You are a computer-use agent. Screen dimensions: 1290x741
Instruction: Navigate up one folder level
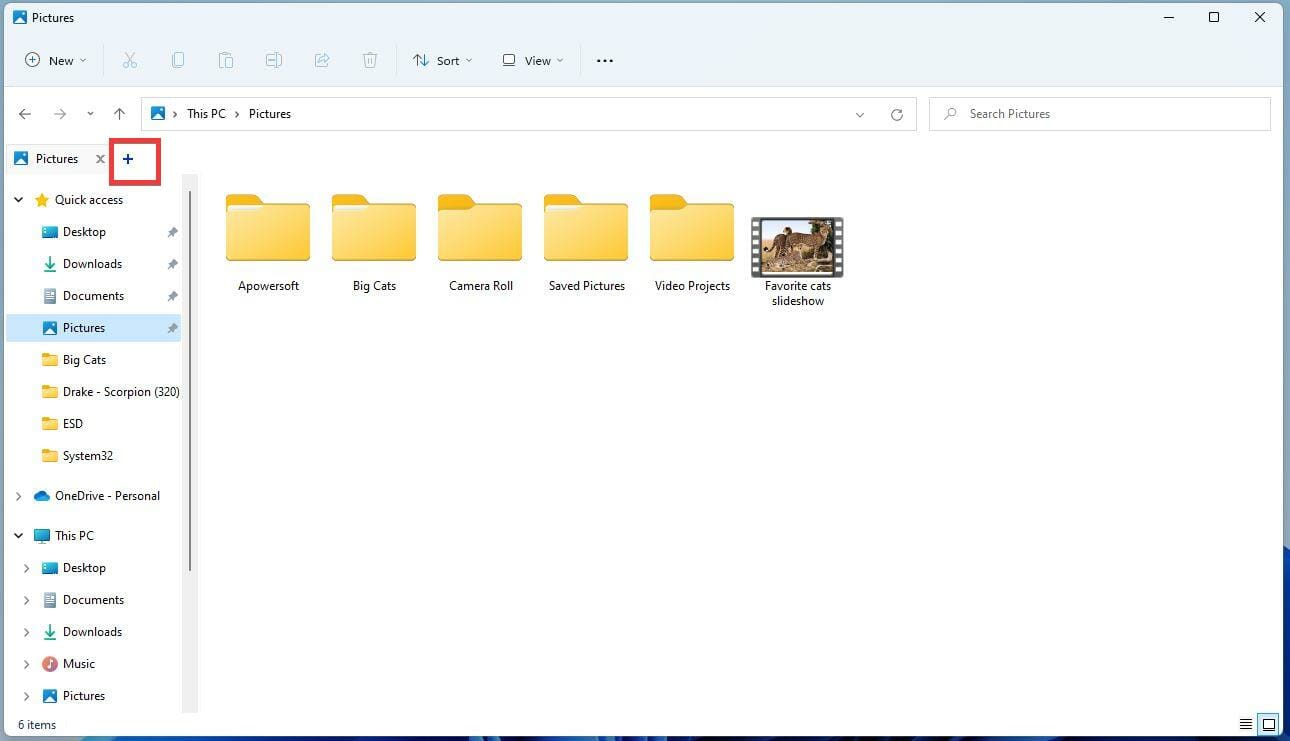(120, 113)
